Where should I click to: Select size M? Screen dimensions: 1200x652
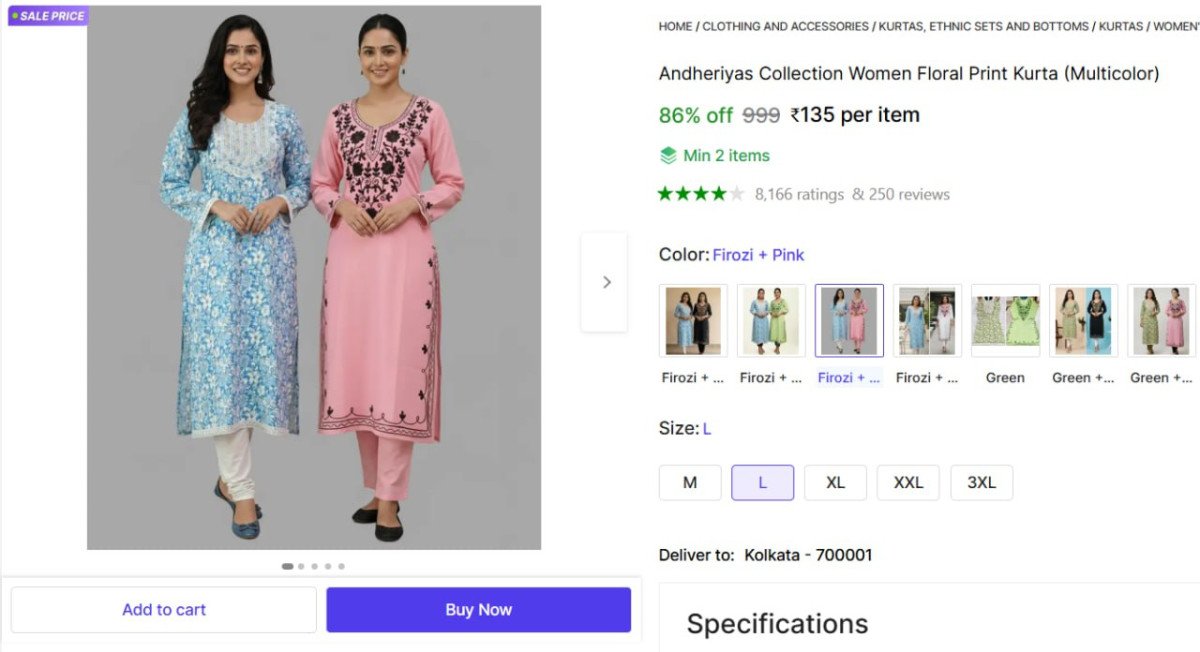coord(690,482)
